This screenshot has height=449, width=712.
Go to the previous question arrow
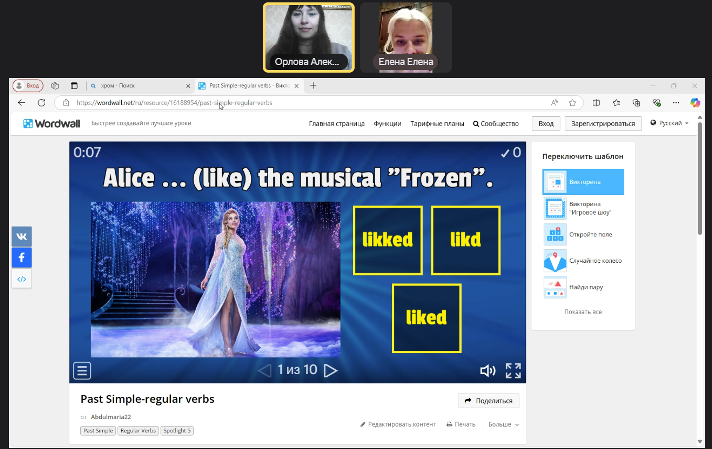coord(264,370)
